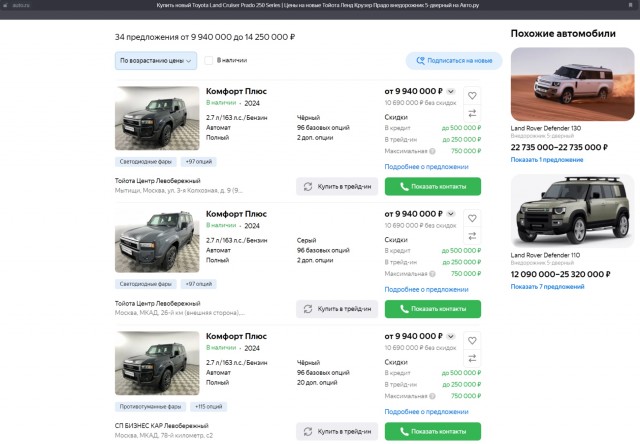Expand the price chevron on second listing
This screenshot has height=444, width=640.
point(451,214)
